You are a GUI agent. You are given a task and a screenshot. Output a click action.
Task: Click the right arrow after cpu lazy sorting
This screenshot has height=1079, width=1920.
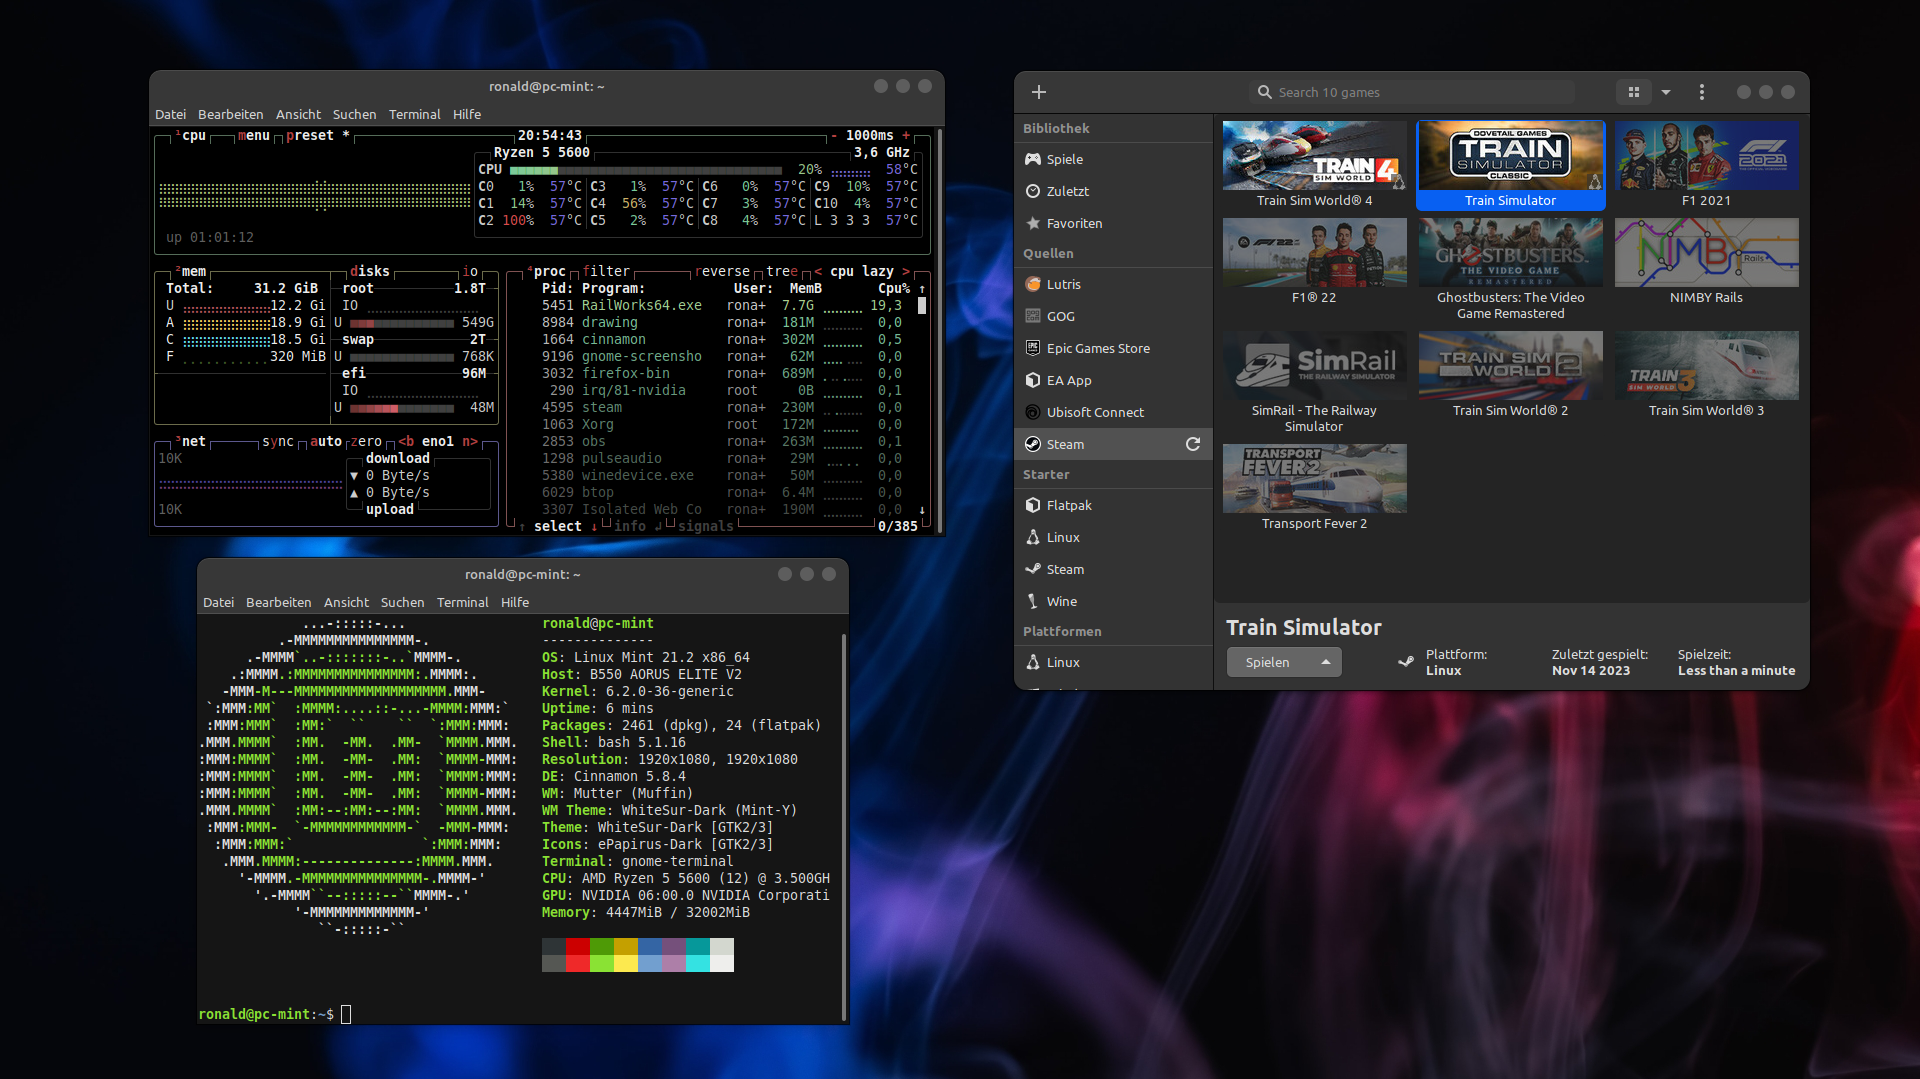[906, 271]
